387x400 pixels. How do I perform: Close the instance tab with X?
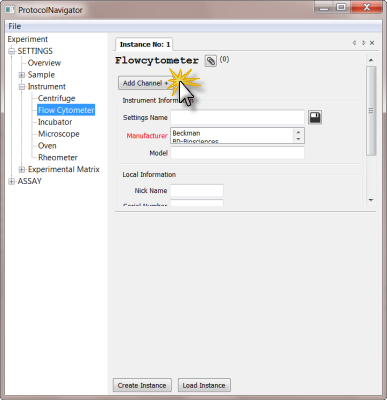pyautogui.click(x=372, y=43)
